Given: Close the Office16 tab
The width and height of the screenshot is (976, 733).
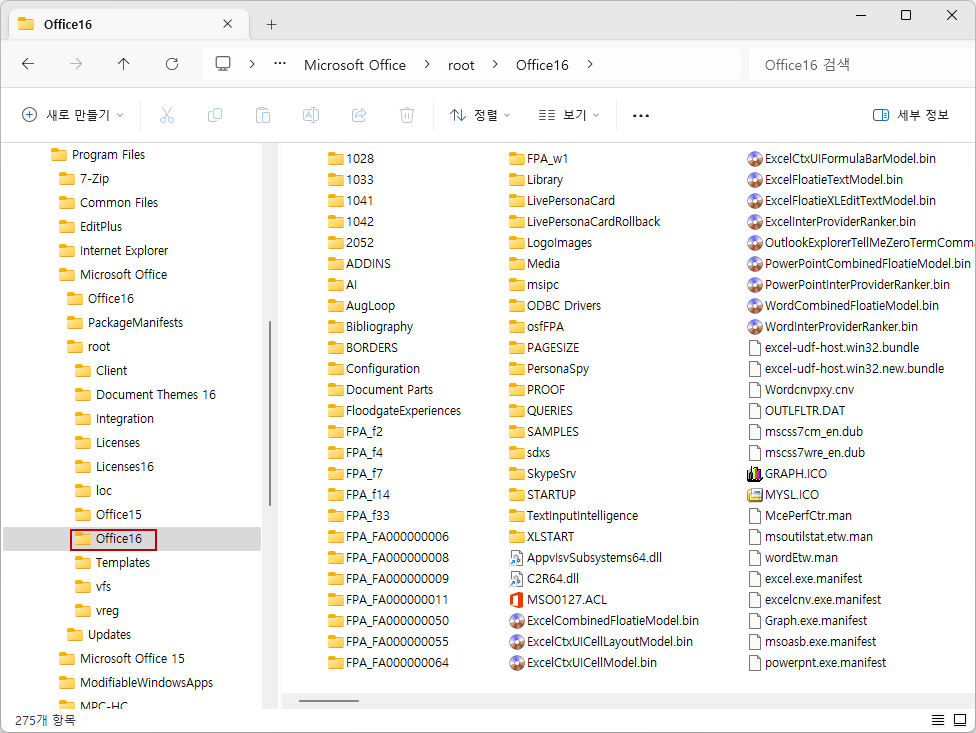Looking at the screenshot, I should coord(227,24).
